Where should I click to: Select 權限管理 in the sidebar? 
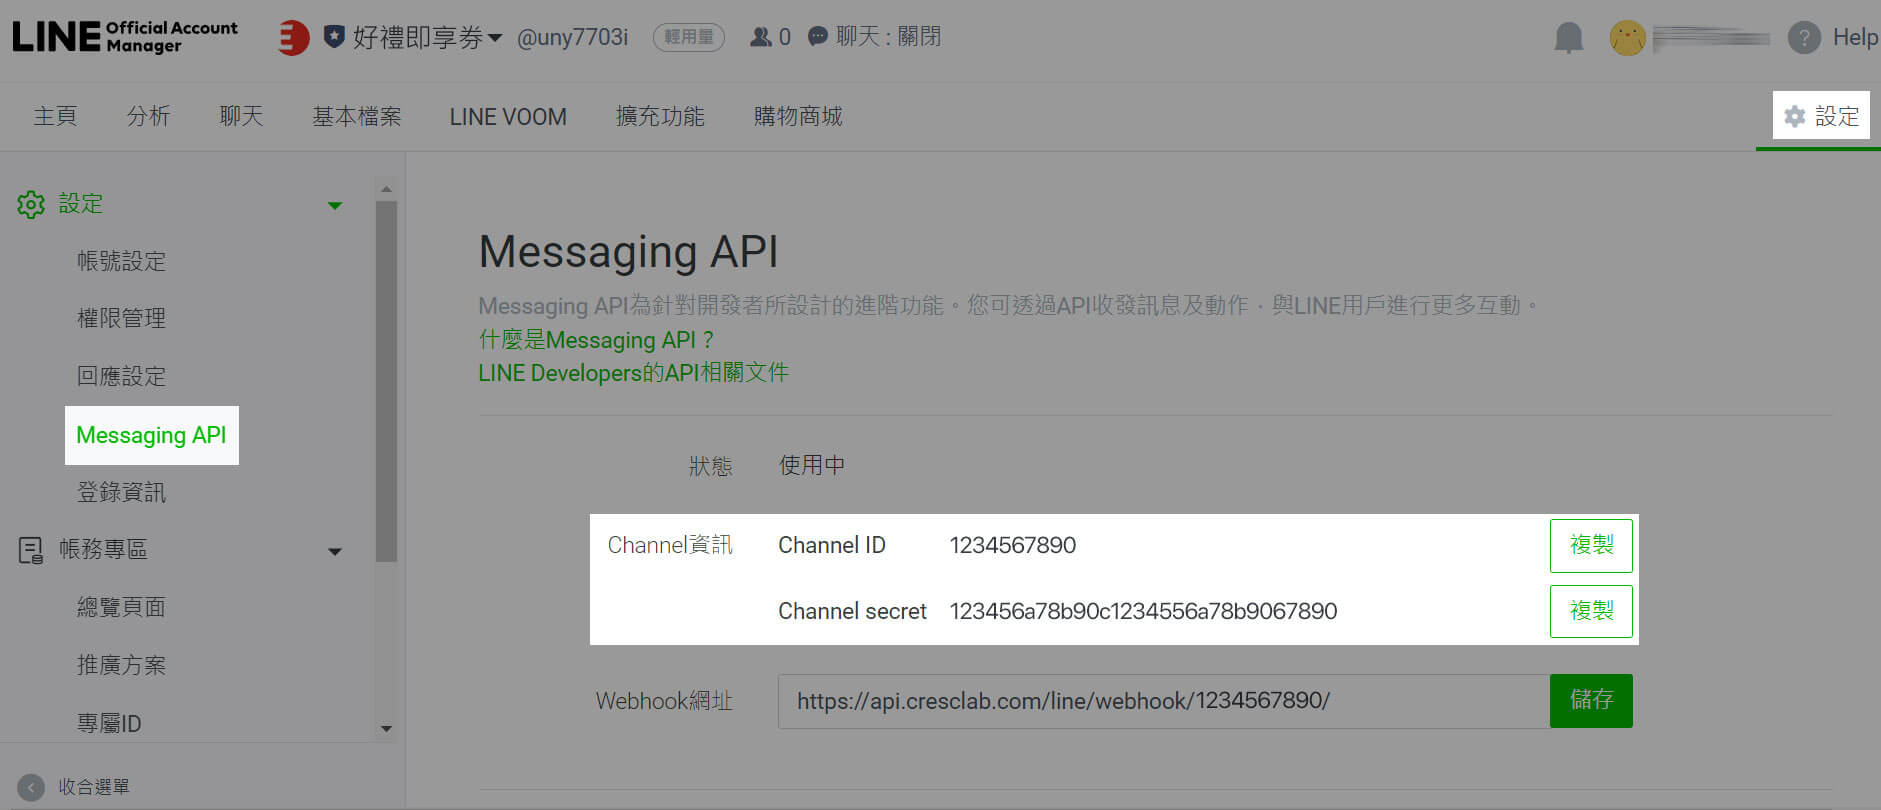(121, 318)
